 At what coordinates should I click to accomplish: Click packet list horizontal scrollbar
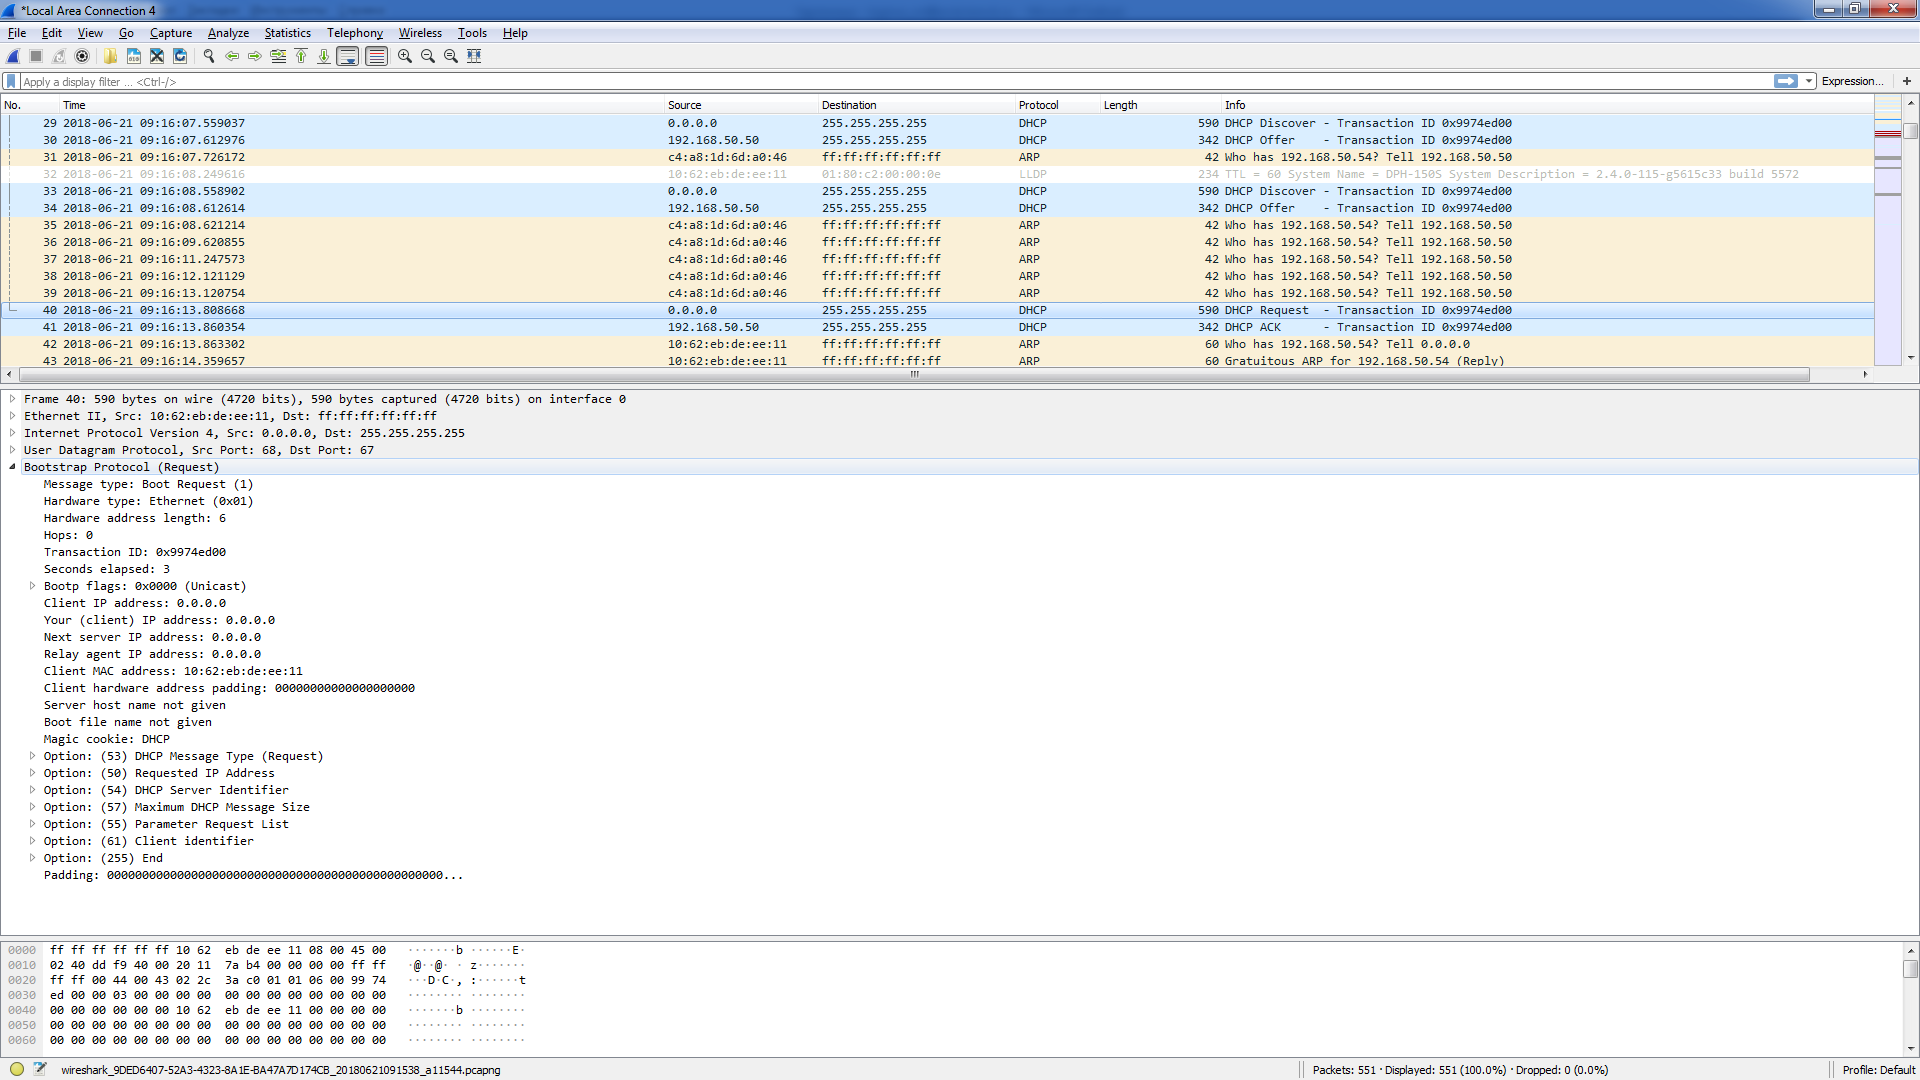(913, 374)
